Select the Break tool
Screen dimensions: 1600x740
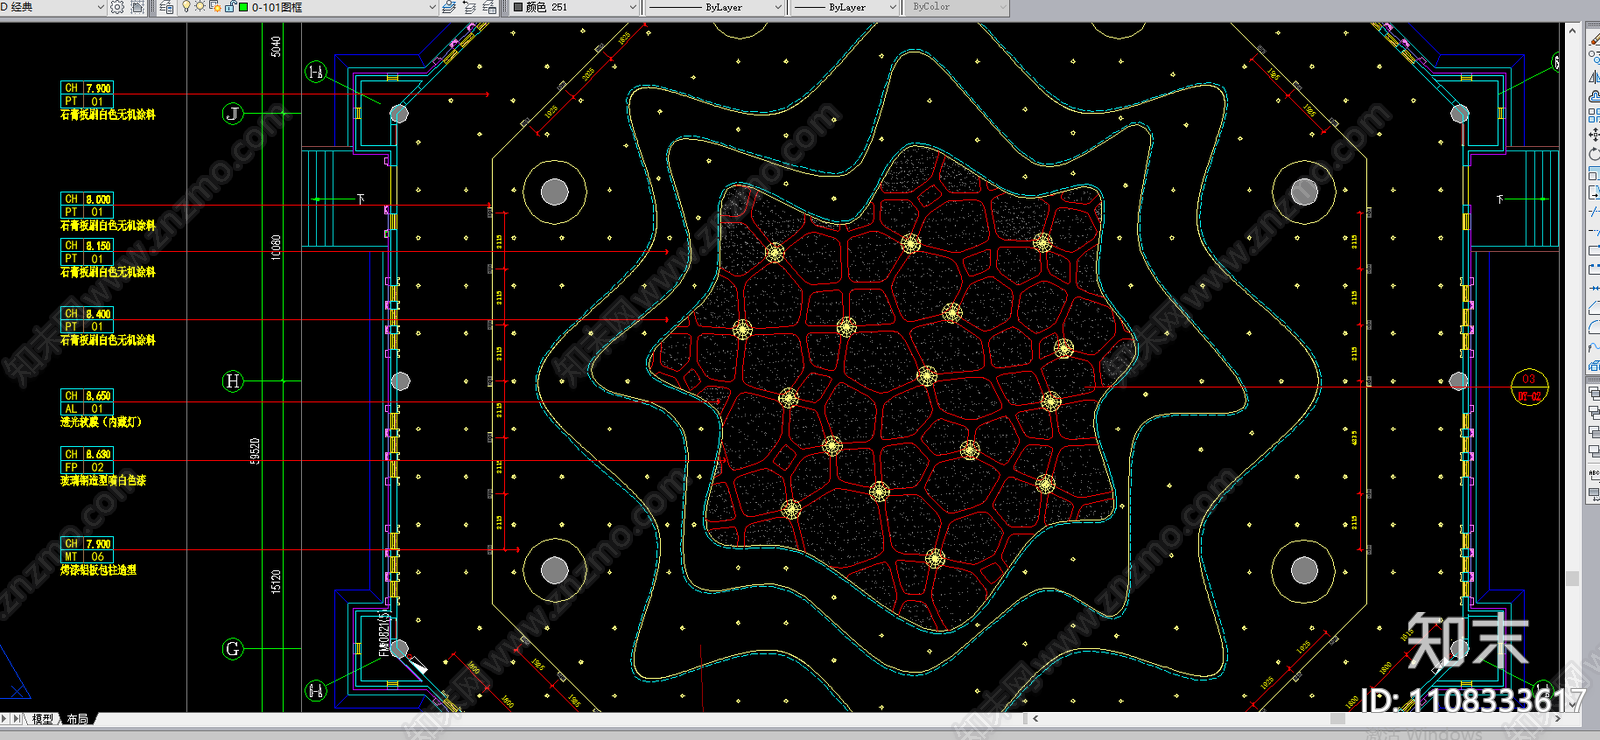[1593, 268]
